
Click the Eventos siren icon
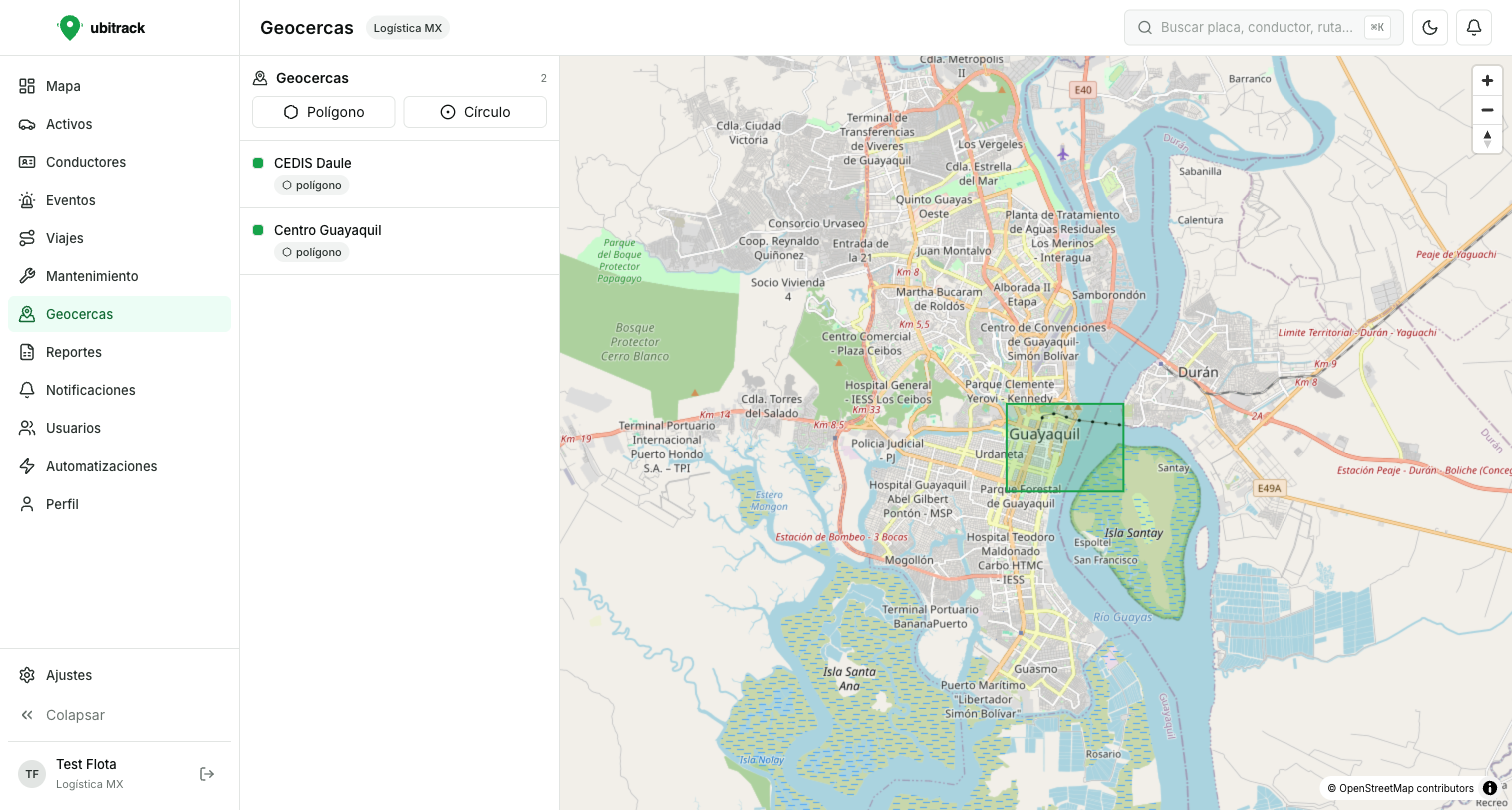click(x=27, y=200)
